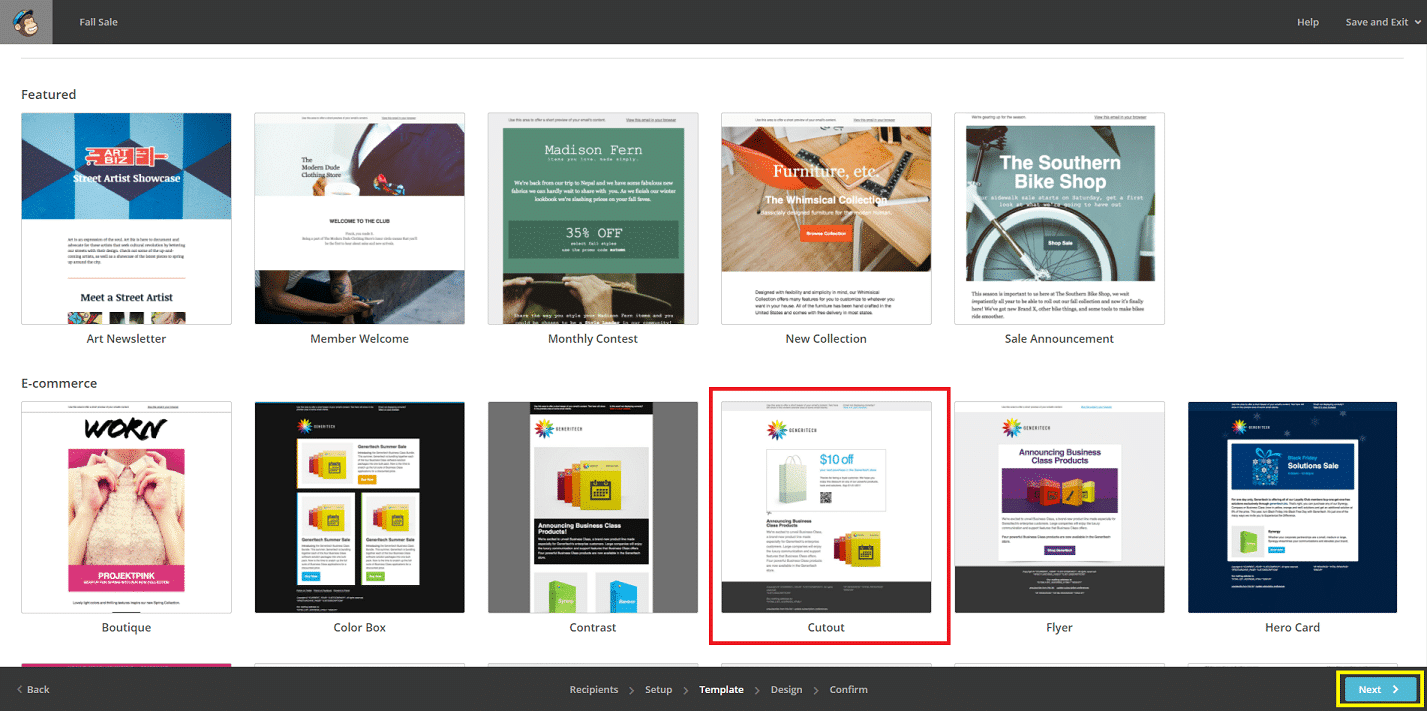
Task: Pick the Contrast template thumbnail
Action: click(x=593, y=507)
